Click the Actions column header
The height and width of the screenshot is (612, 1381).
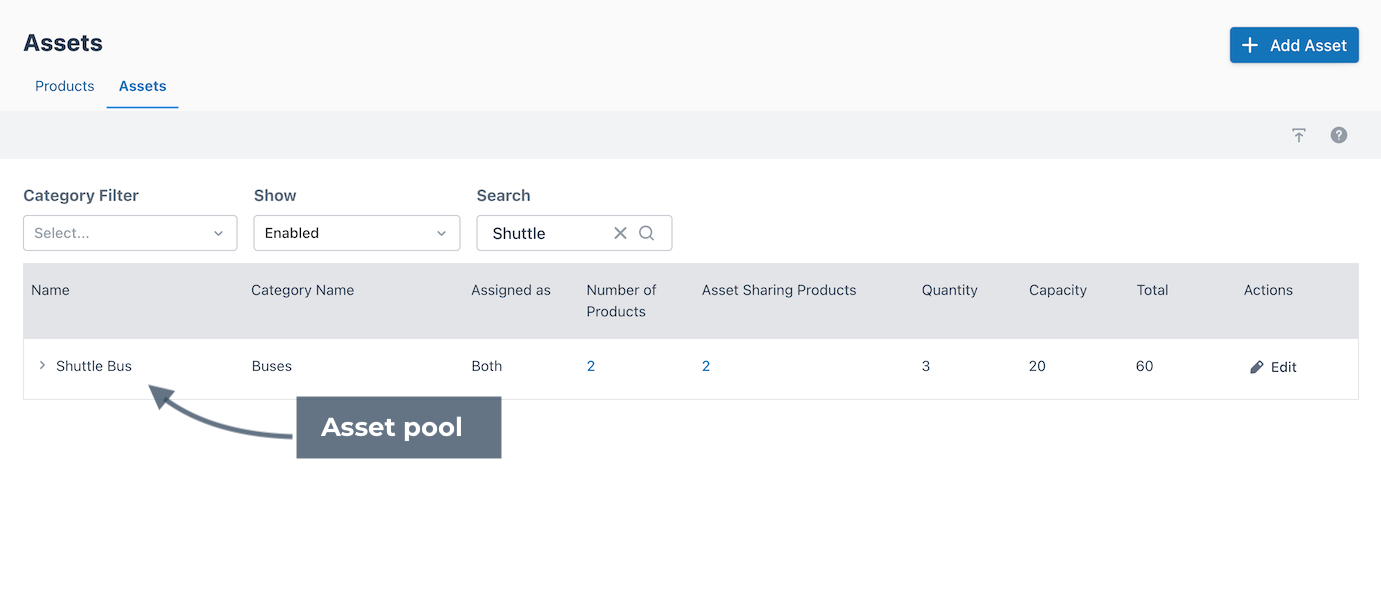(1268, 290)
